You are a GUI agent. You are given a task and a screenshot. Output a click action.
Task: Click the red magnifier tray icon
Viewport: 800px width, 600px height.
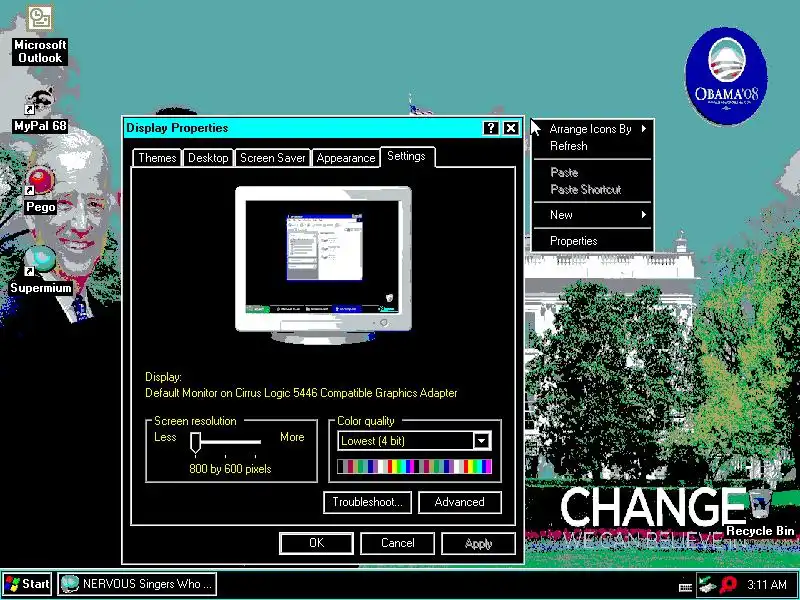coord(729,585)
